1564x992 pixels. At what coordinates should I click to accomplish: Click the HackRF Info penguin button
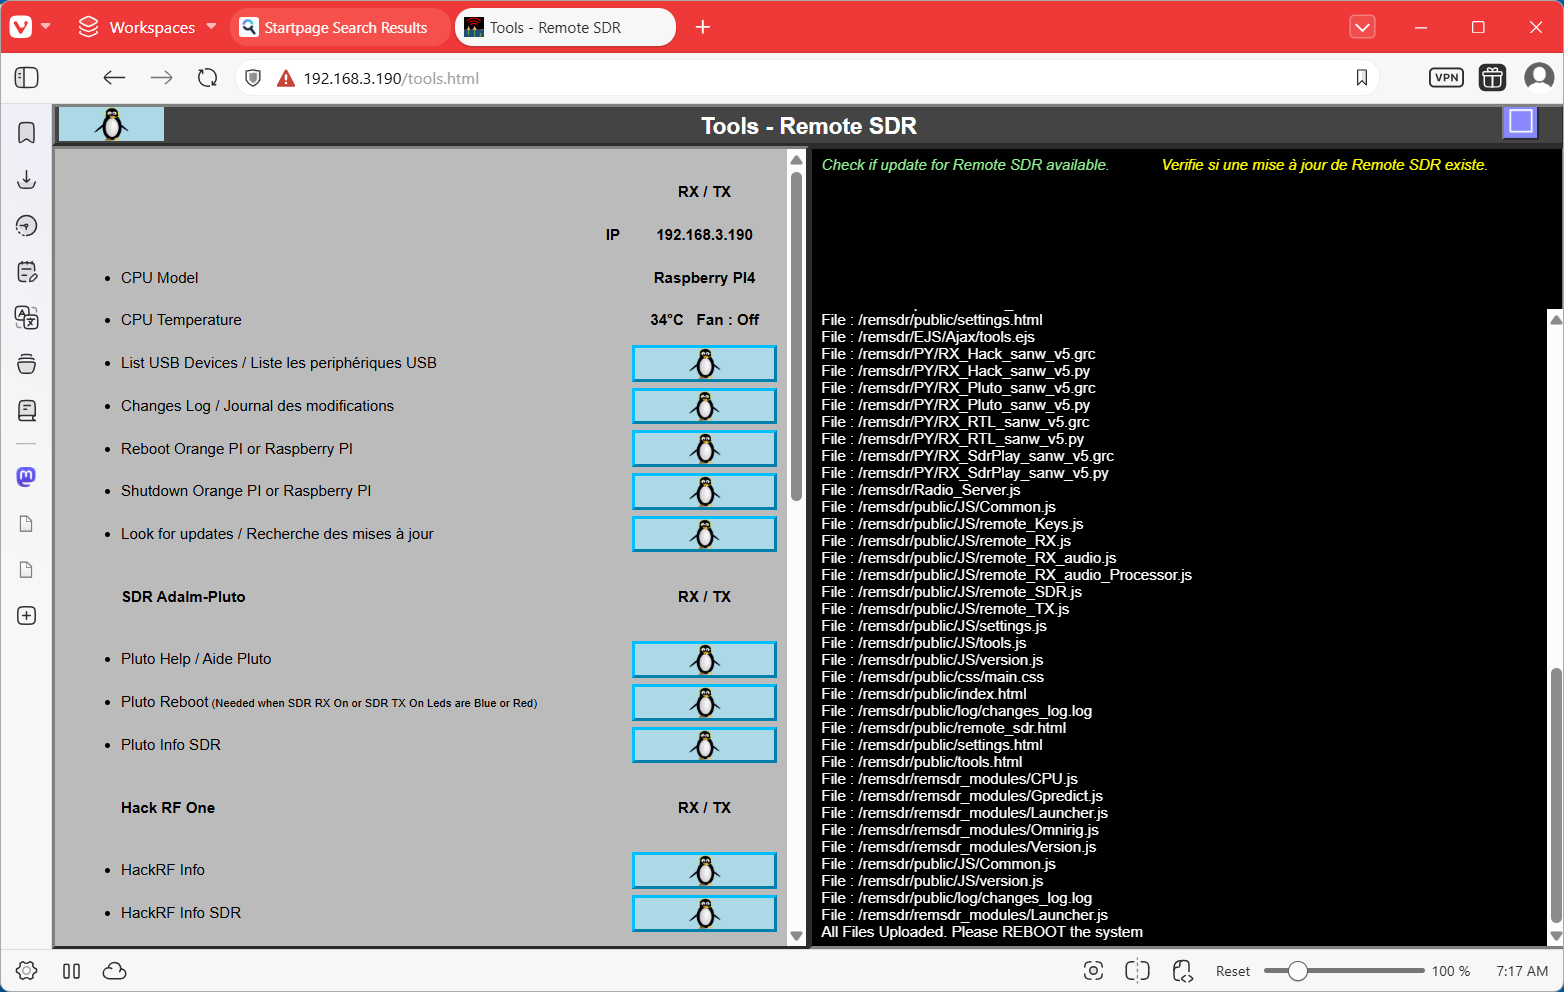(704, 871)
